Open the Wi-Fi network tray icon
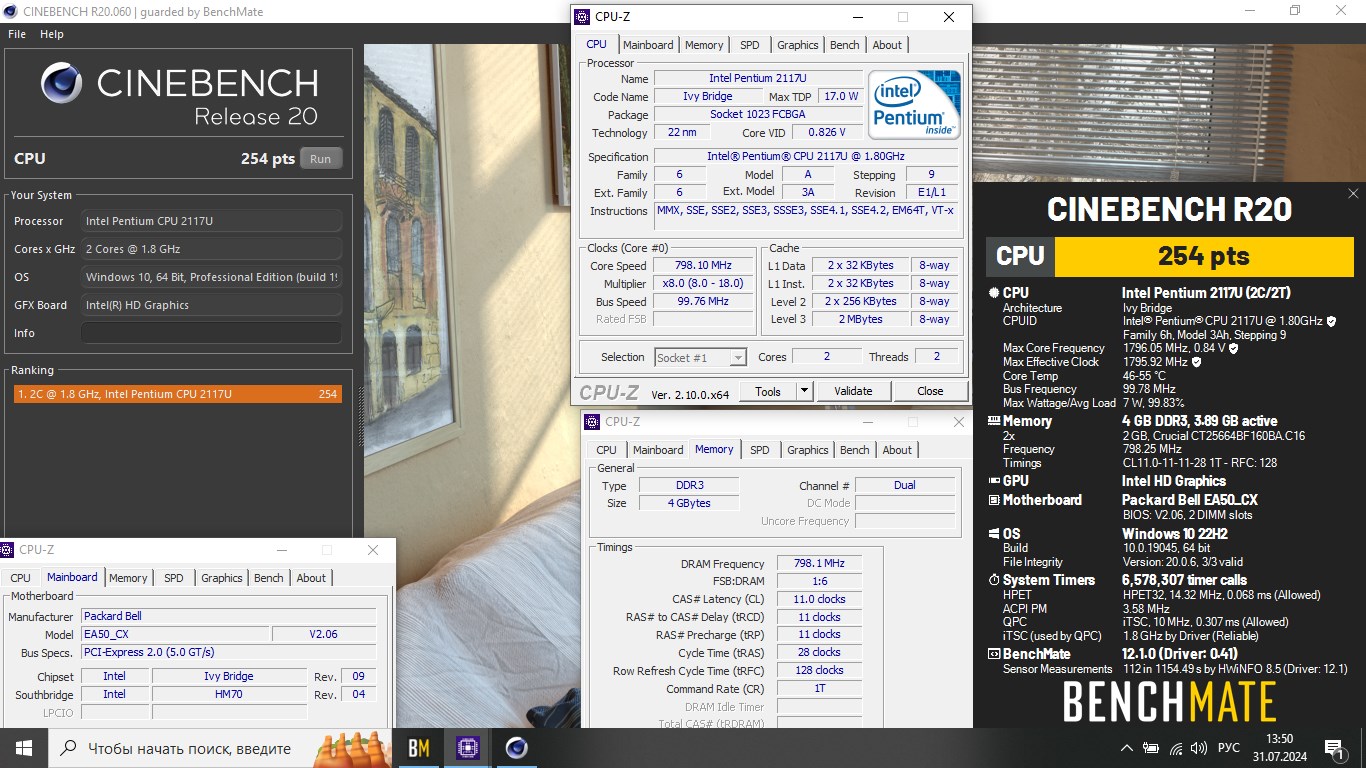The width and height of the screenshot is (1366, 768). (1176, 748)
